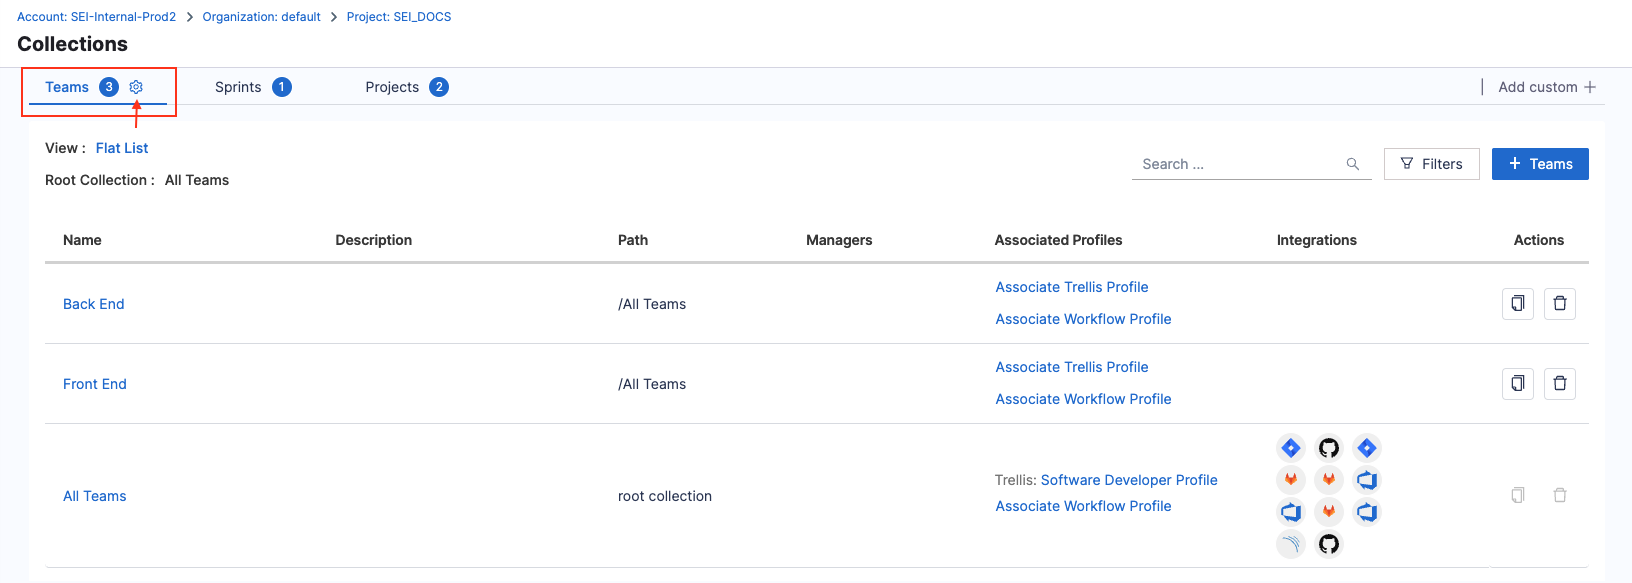The width and height of the screenshot is (1632, 583).
Task: Click the search magnifier icon
Action: [1352, 164]
